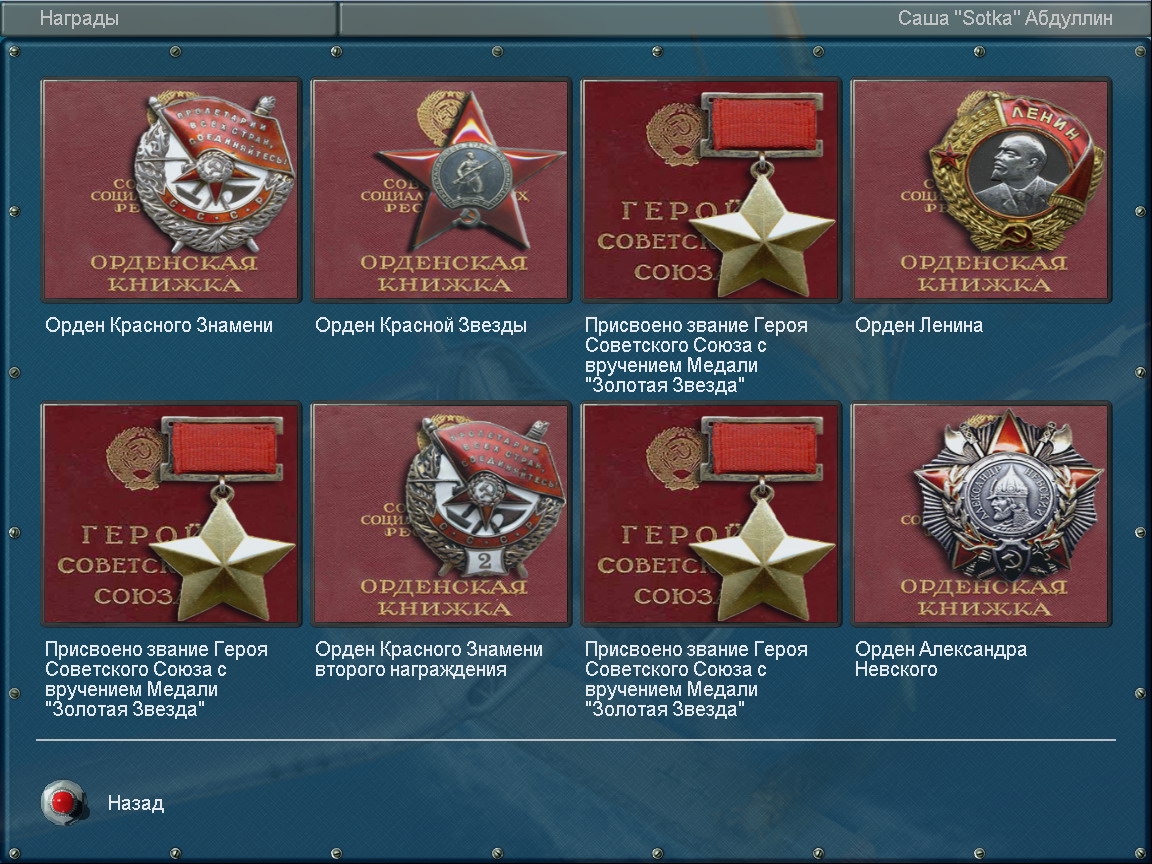Image resolution: width=1152 pixels, height=864 pixels.
Task: Go back via the "Назад" label
Action: click(x=136, y=803)
